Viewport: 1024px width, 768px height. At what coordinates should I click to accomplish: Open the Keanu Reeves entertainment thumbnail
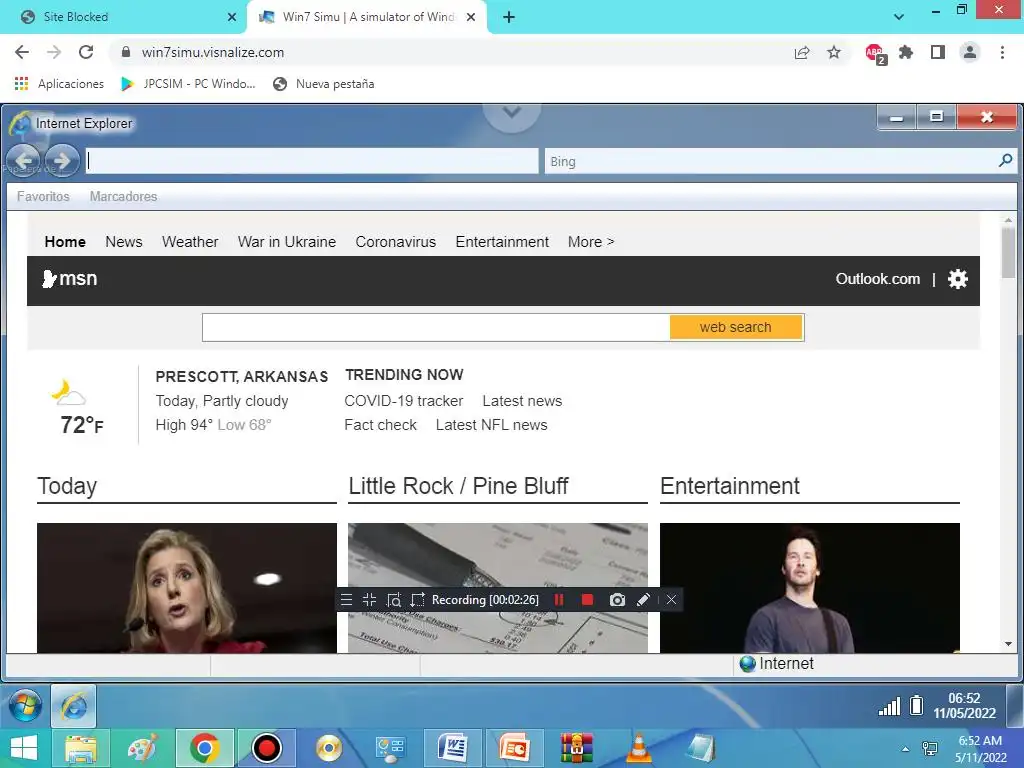coord(810,588)
